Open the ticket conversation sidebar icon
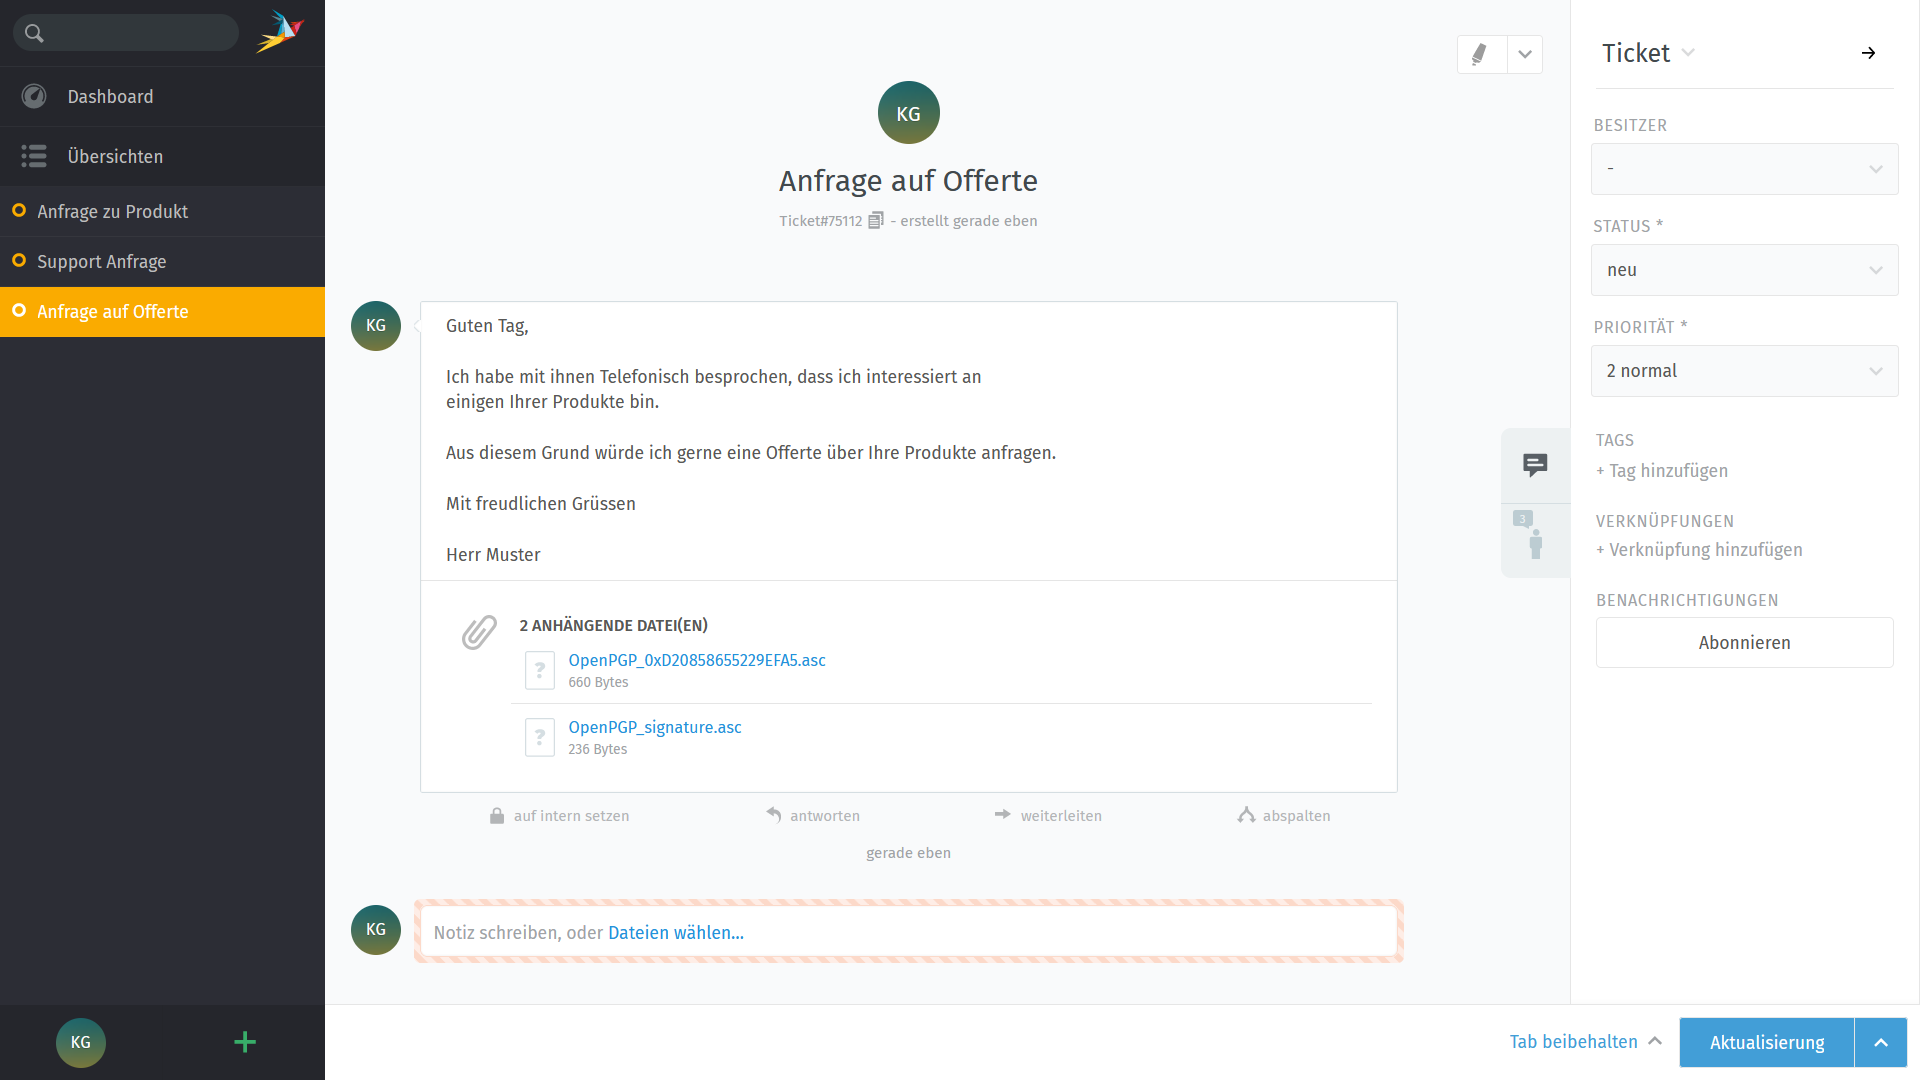The image size is (1920, 1080). 1535,465
